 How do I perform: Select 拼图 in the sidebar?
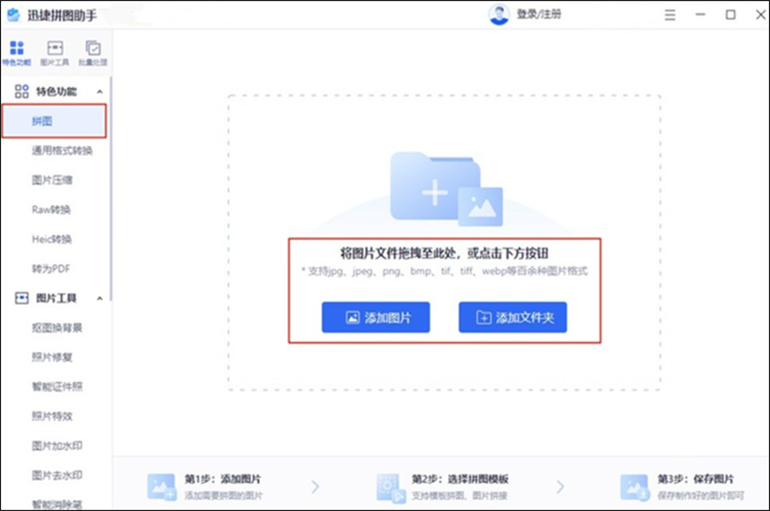(54, 121)
